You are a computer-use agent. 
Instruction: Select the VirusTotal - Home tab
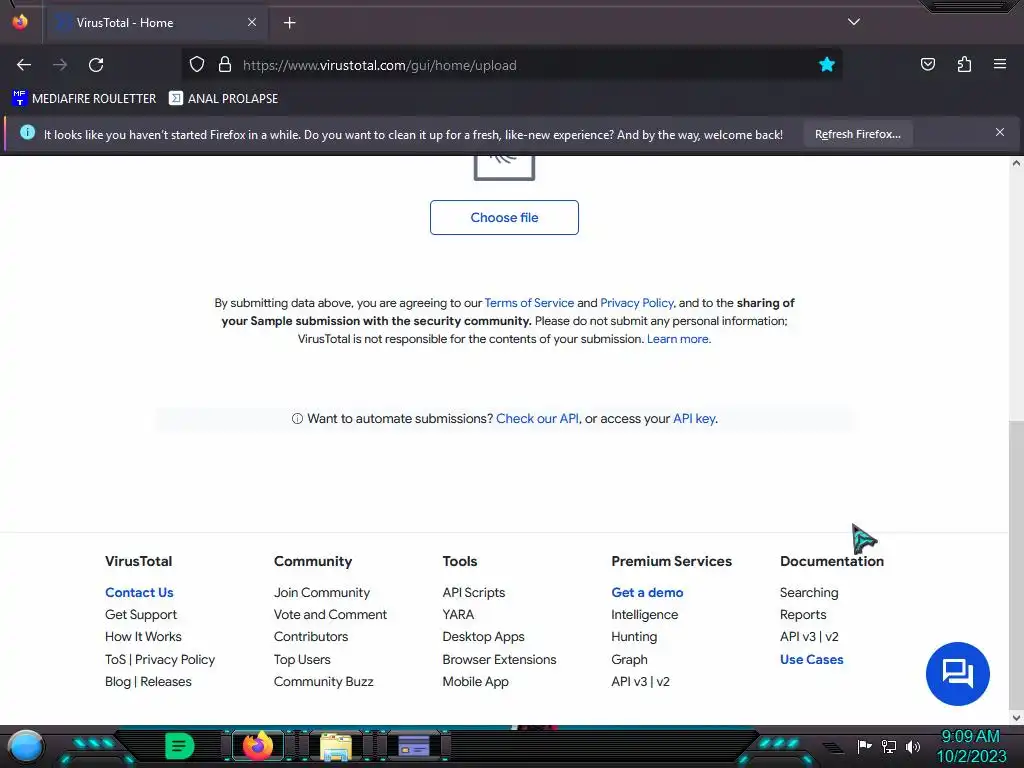pyautogui.click(x=155, y=23)
